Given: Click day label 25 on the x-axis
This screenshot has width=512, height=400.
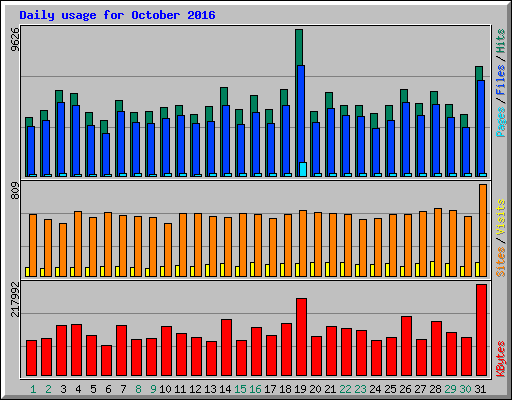Looking at the screenshot, I should pyautogui.click(x=390, y=389).
